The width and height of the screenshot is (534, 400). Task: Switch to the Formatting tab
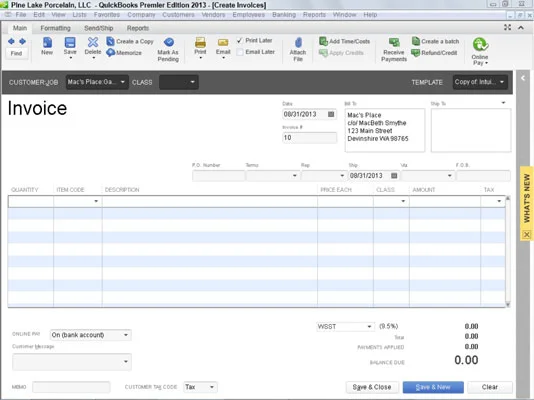[x=56, y=28]
